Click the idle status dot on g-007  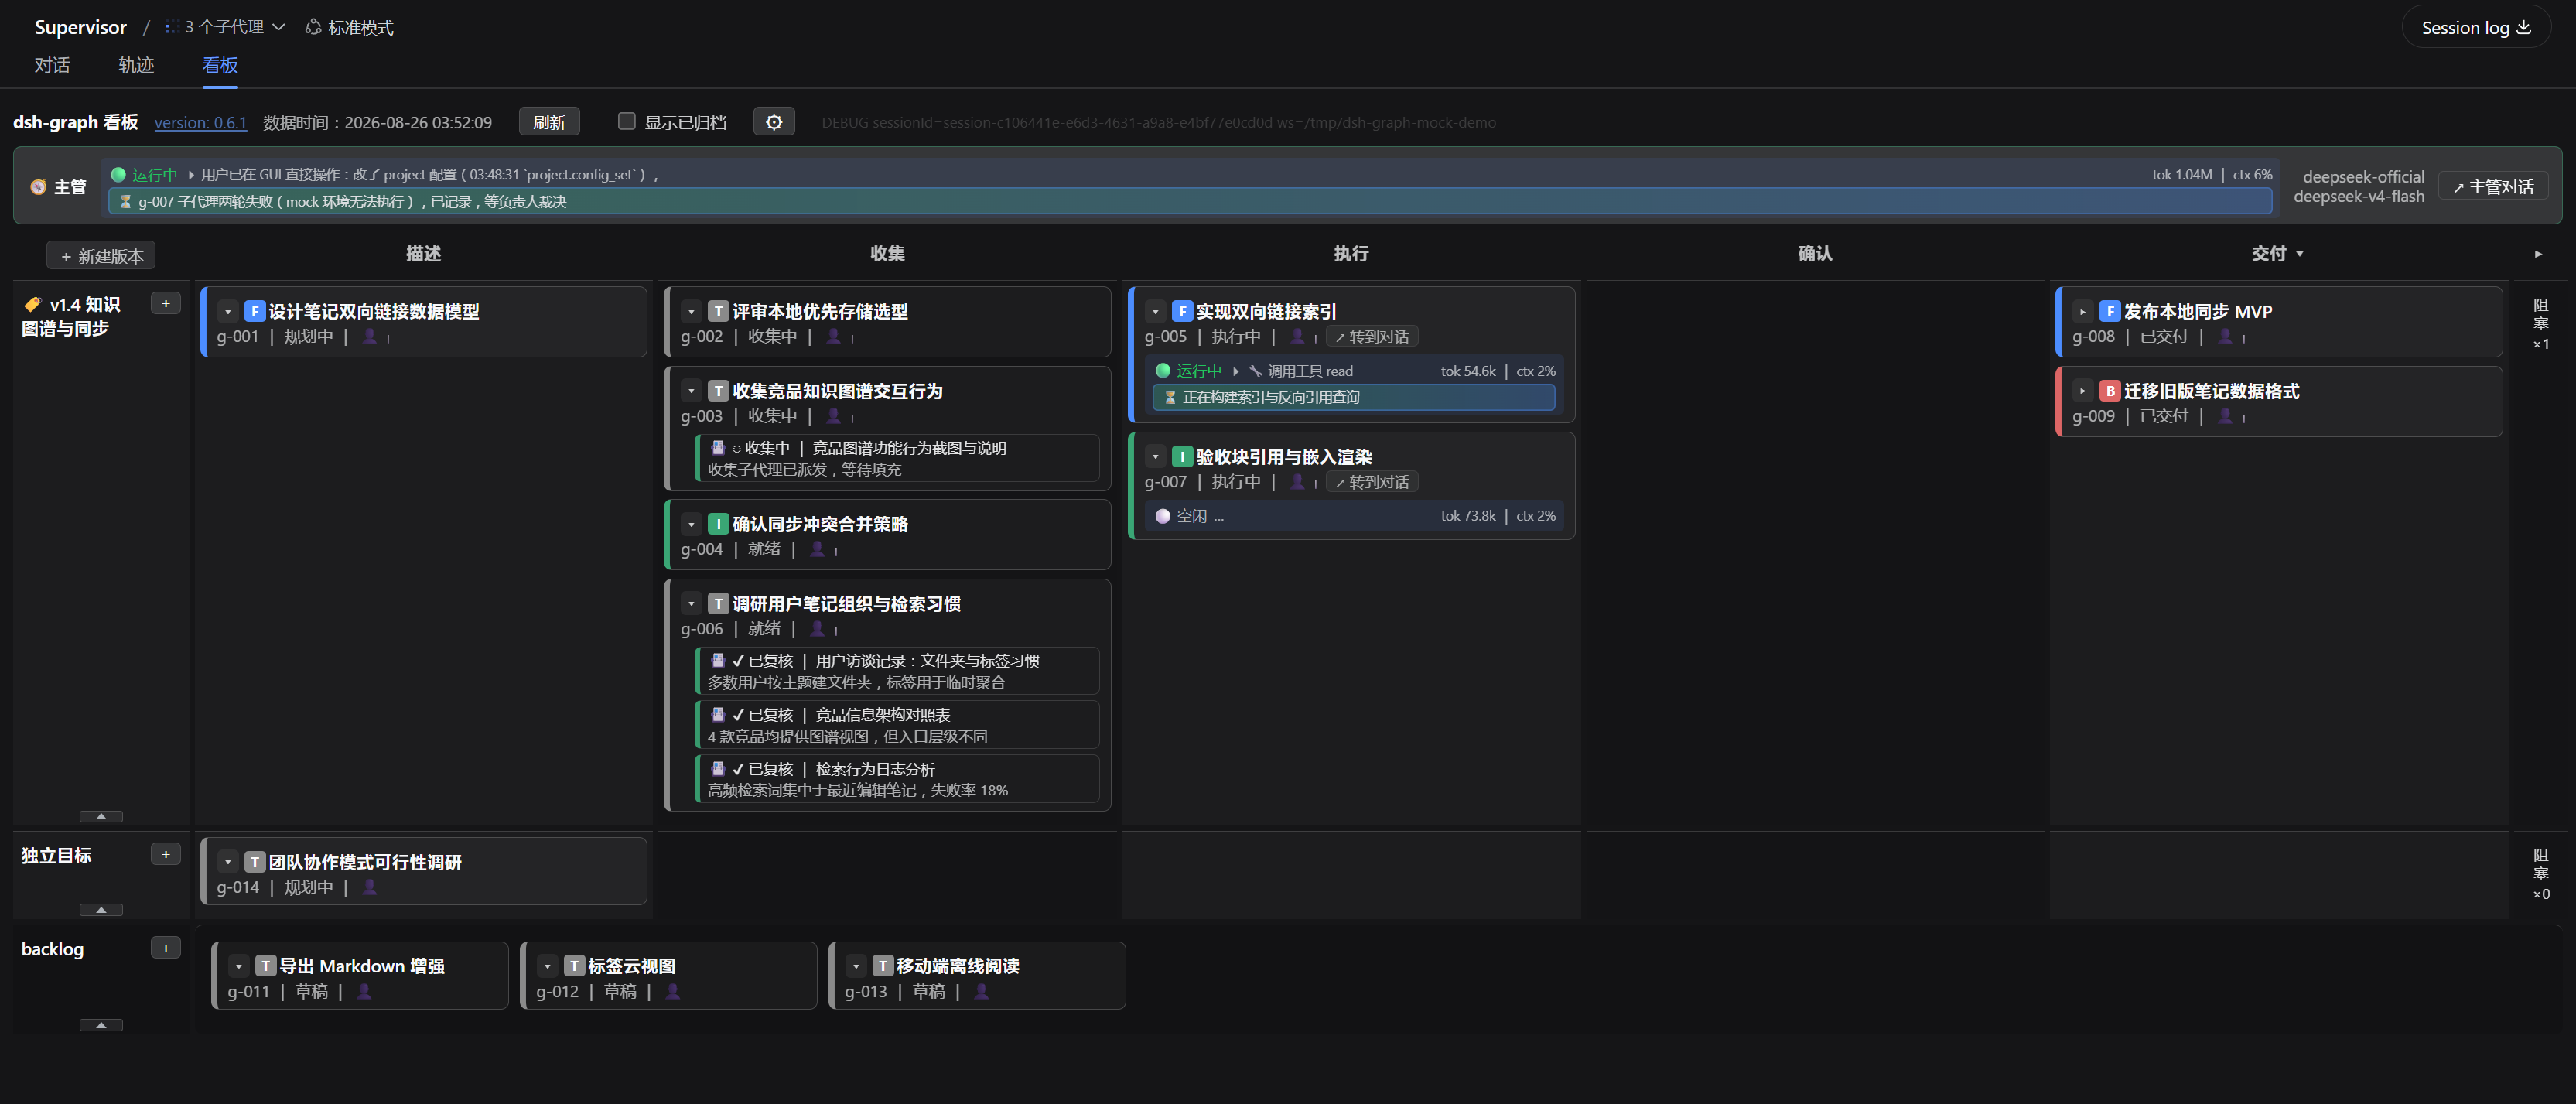click(x=1163, y=516)
